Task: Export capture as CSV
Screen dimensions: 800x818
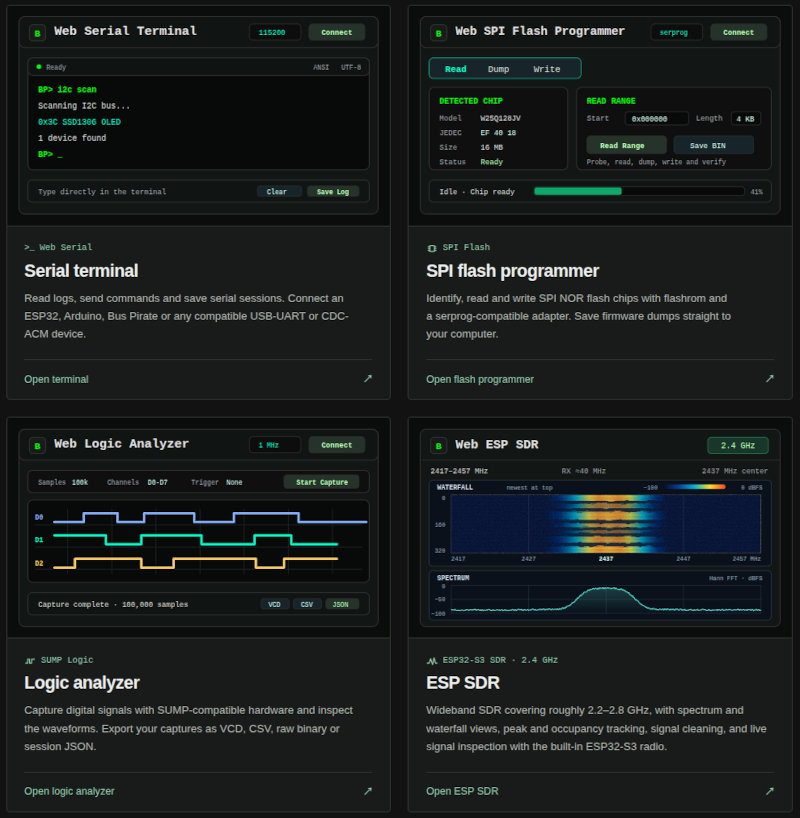Action: point(307,604)
